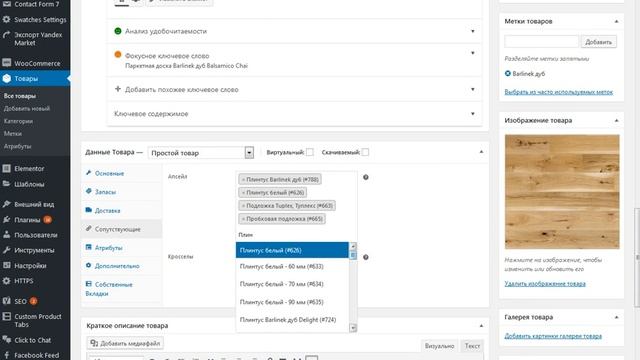Image resolution: width=640 pixels, height=360 pixels.
Task: Click the Facebook Feed icon
Action: pos(7,355)
